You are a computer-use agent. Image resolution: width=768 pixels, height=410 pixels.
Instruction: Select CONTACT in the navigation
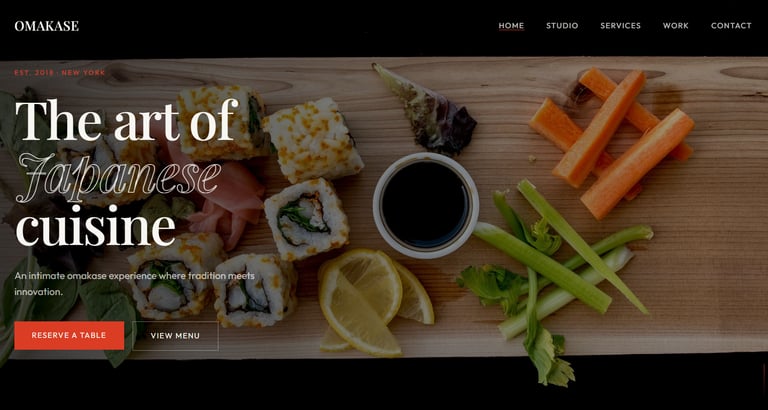pyautogui.click(x=731, y=26)
